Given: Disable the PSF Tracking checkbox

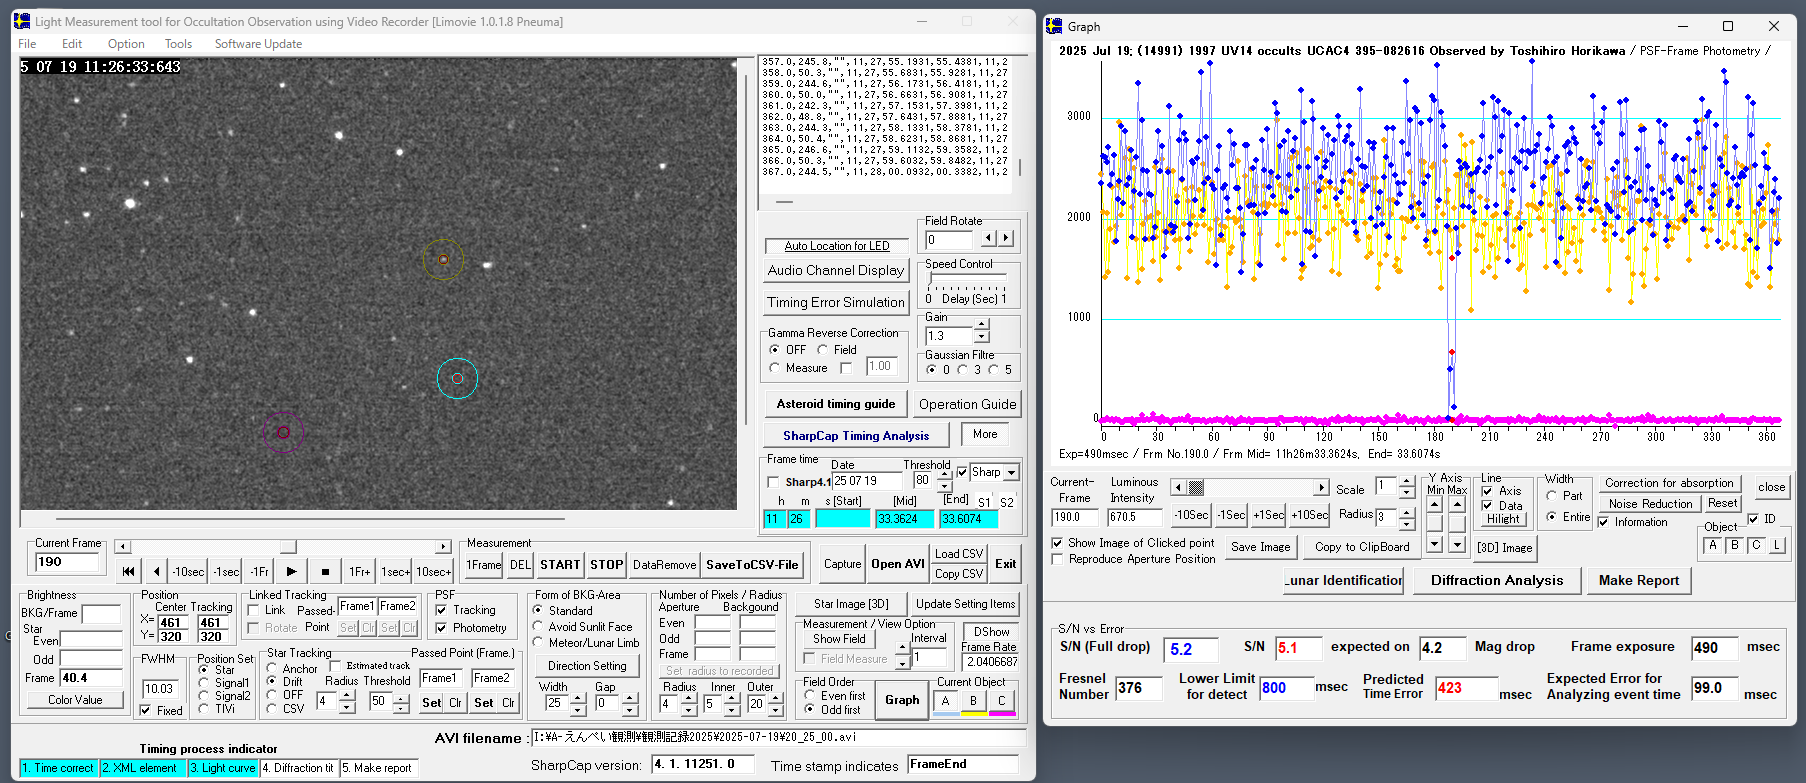Looking at the screenshot, I should pyautogui.click(x=441, y=610).
